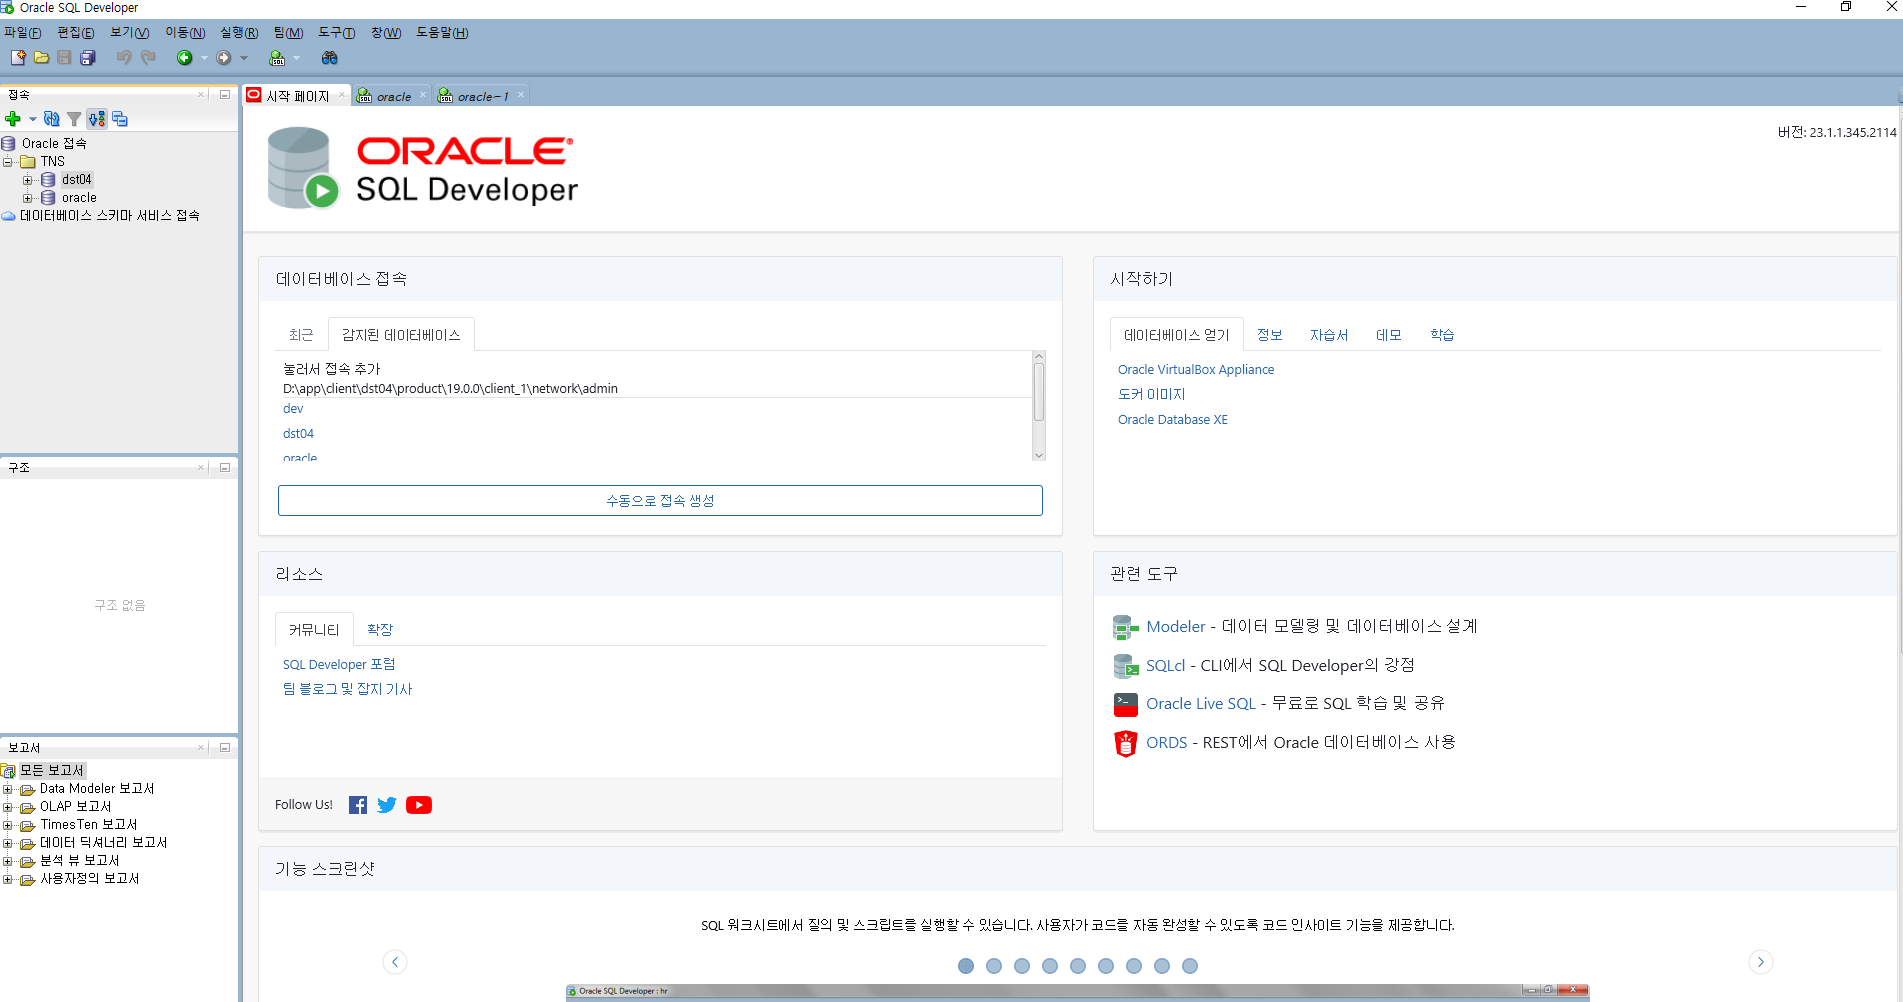This screenshot has width=1903, height=1002.
Task: Expand OLAP 보고서 node
Action: [8, 807]
